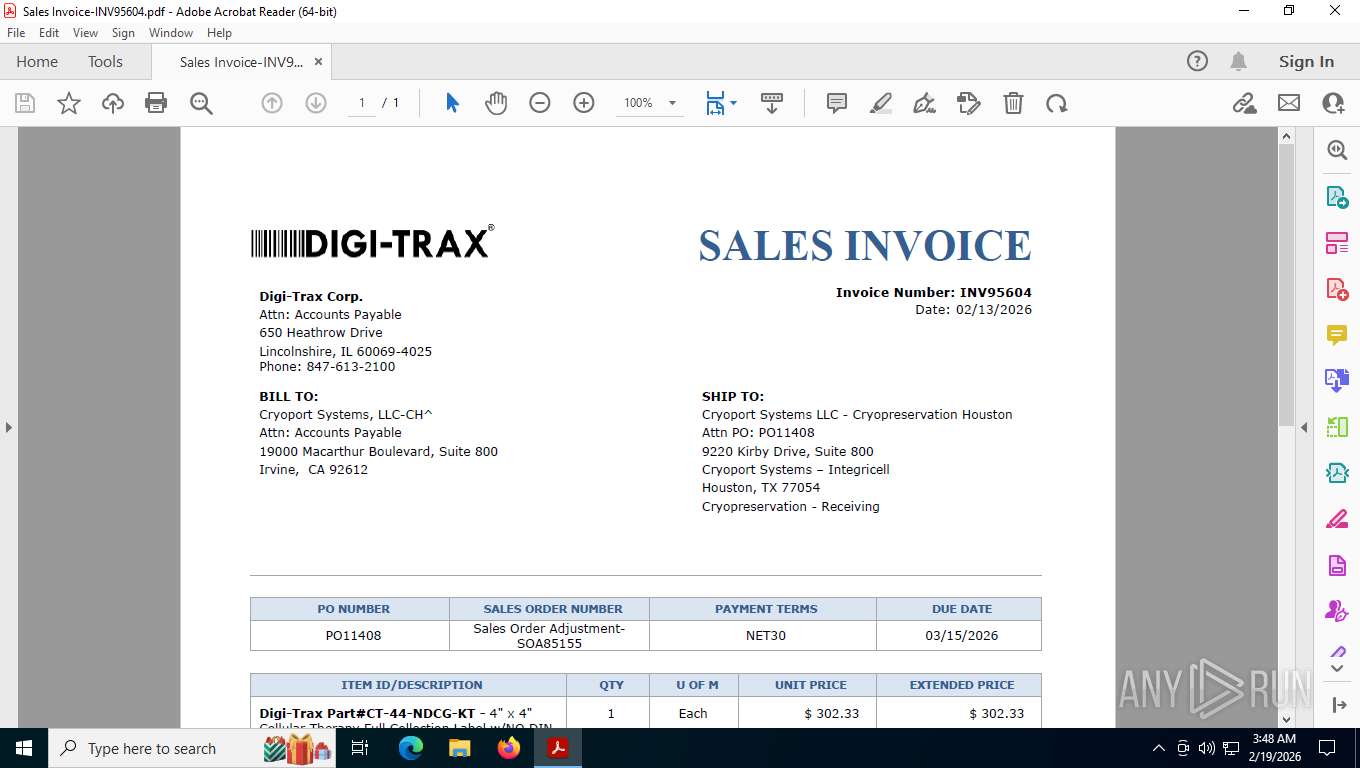Open Edit PDF tool in right pane

[x=1337, y=242]
